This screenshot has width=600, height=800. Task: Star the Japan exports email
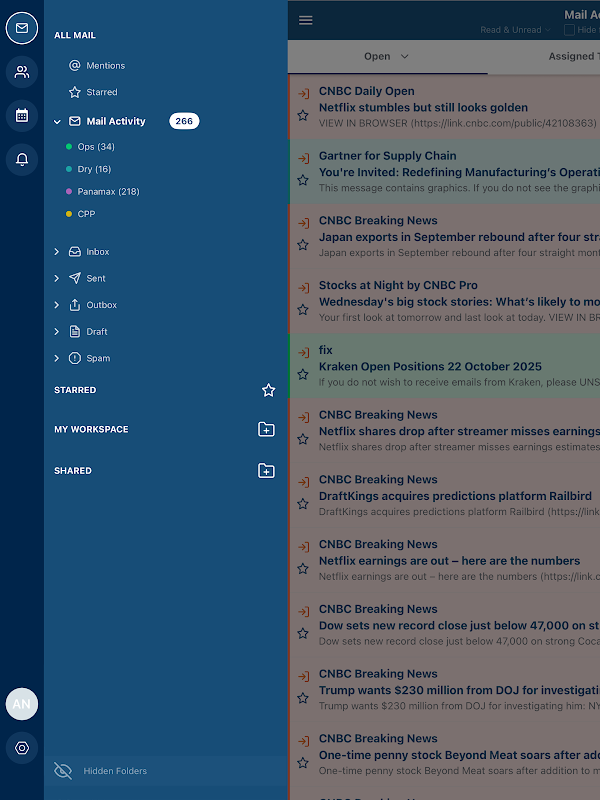tap(303, 245)
